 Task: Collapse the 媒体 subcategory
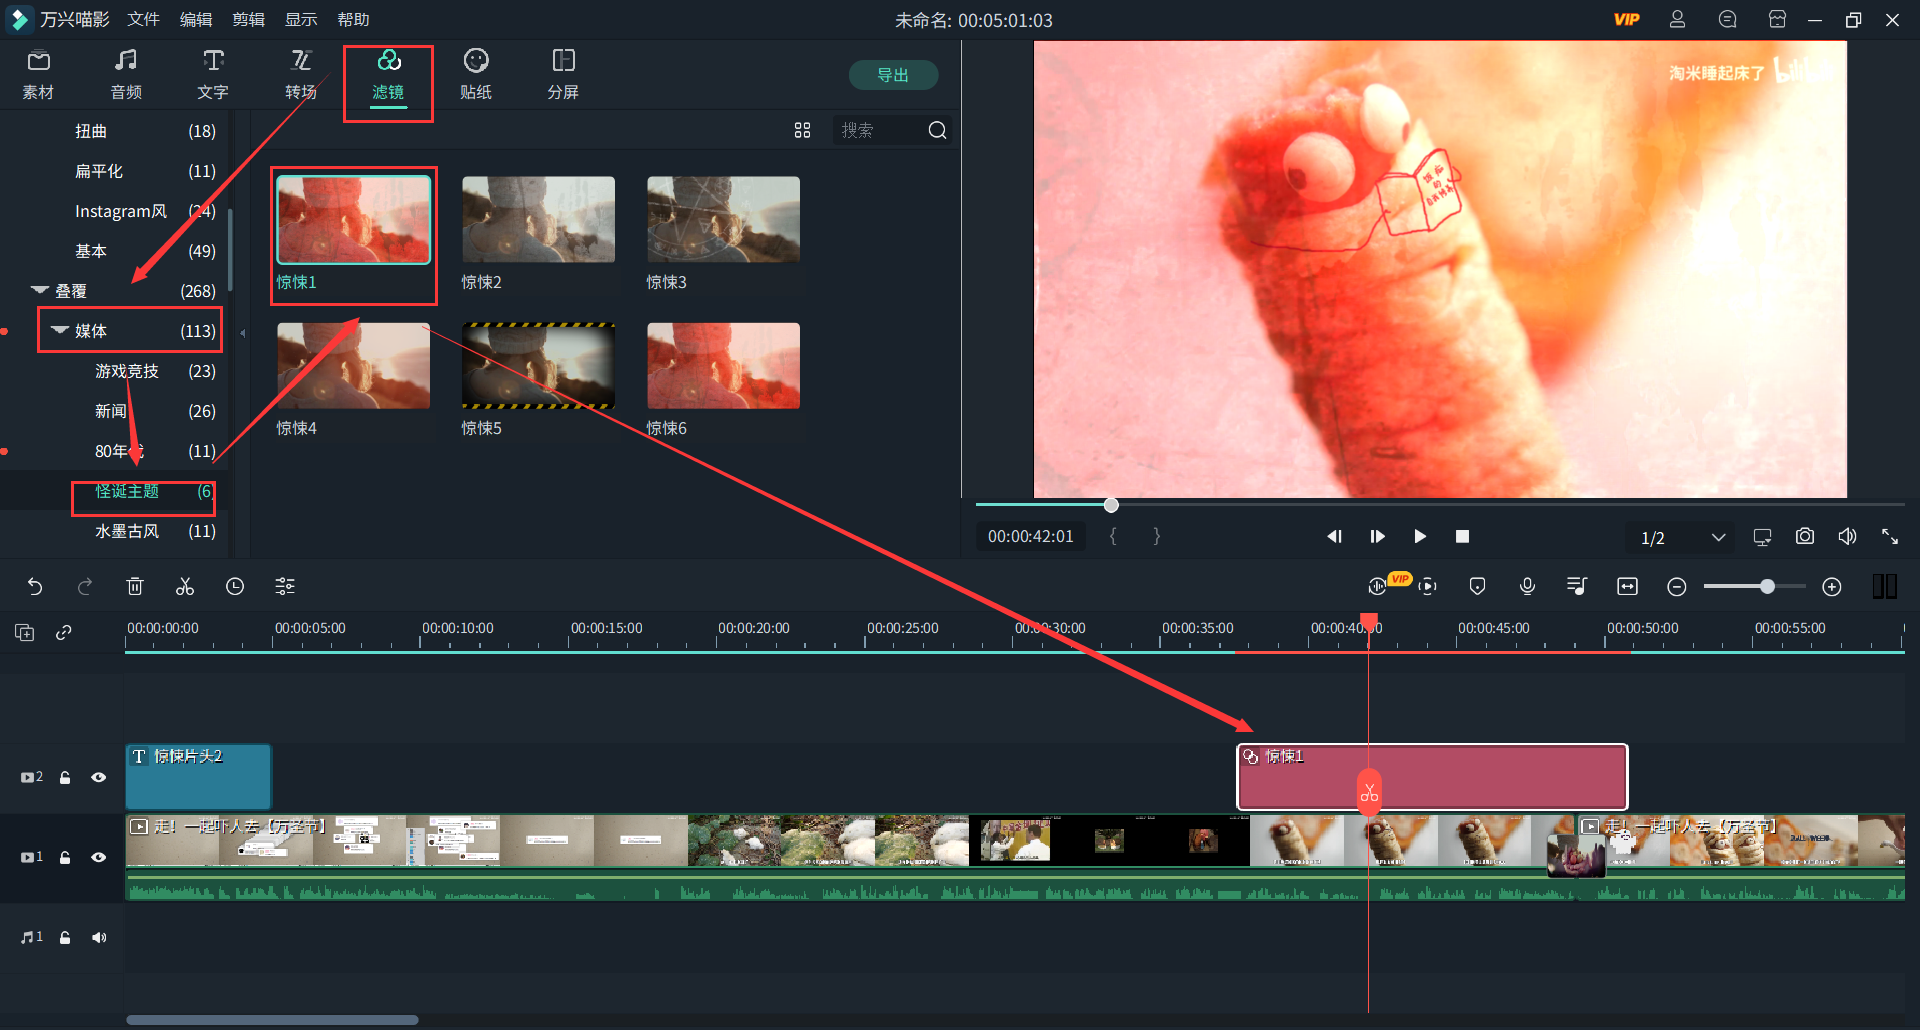pos(60,331)
